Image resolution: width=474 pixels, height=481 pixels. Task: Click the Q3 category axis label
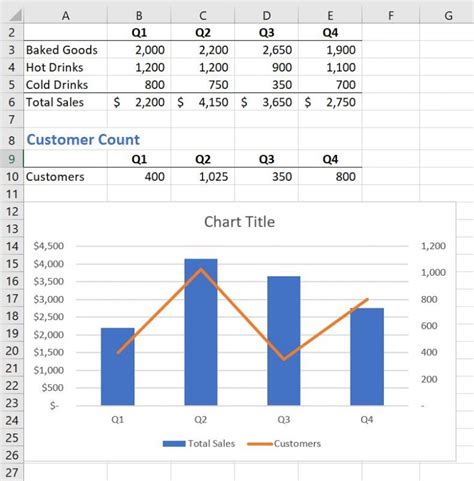click(x=284, y=419)
